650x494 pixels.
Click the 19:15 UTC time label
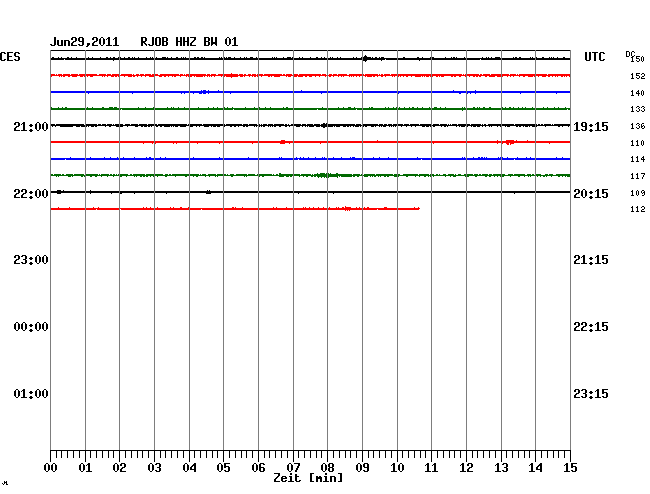(x=591, y=126)
